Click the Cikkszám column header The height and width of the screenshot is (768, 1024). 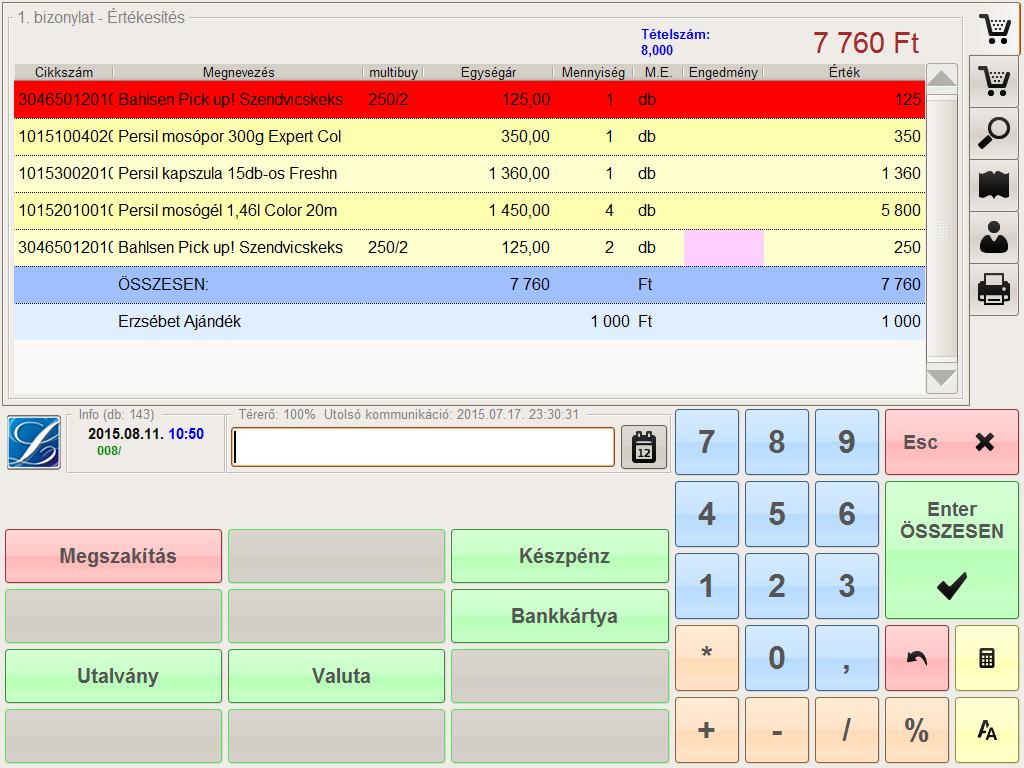[64, 72]
